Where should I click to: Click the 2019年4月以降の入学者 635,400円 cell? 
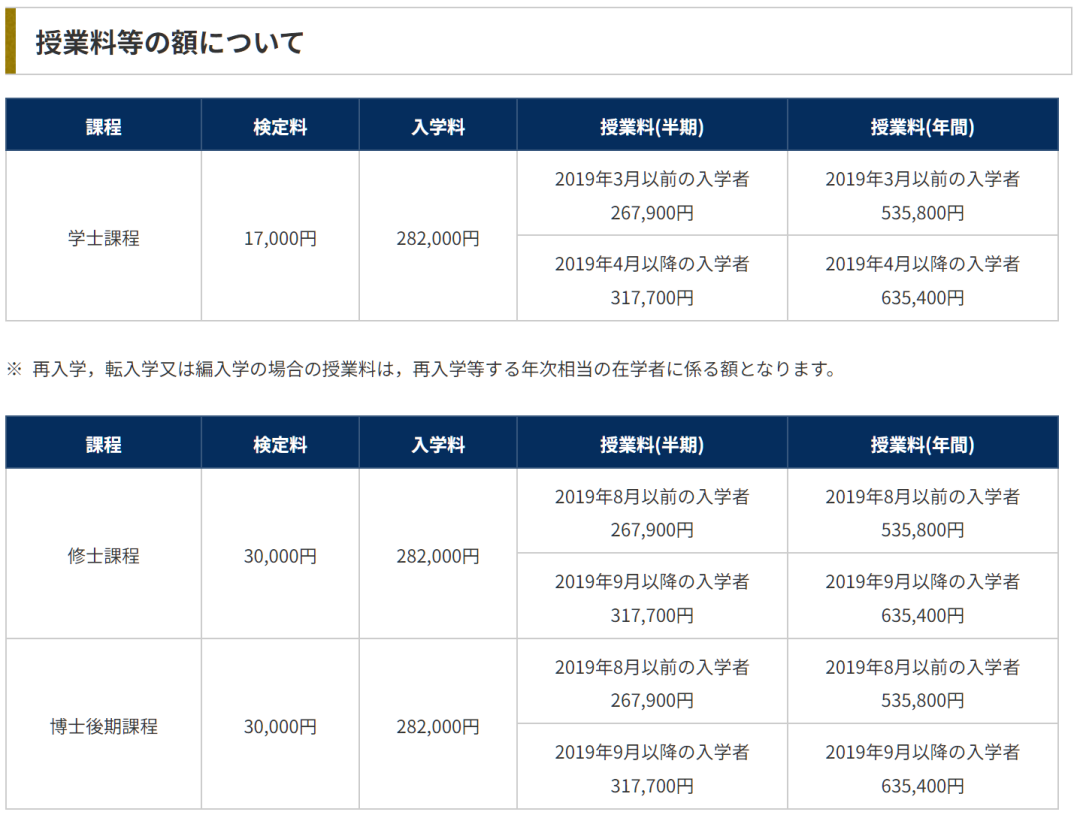(x=922, y=279)
